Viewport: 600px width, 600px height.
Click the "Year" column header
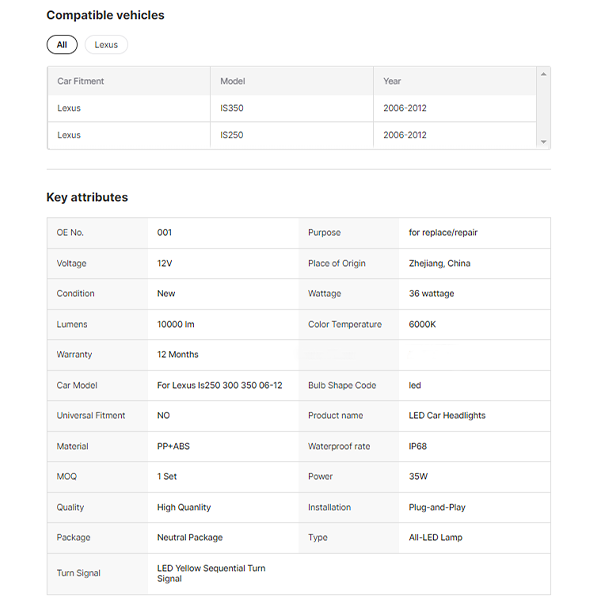click(x=393, y=81)
